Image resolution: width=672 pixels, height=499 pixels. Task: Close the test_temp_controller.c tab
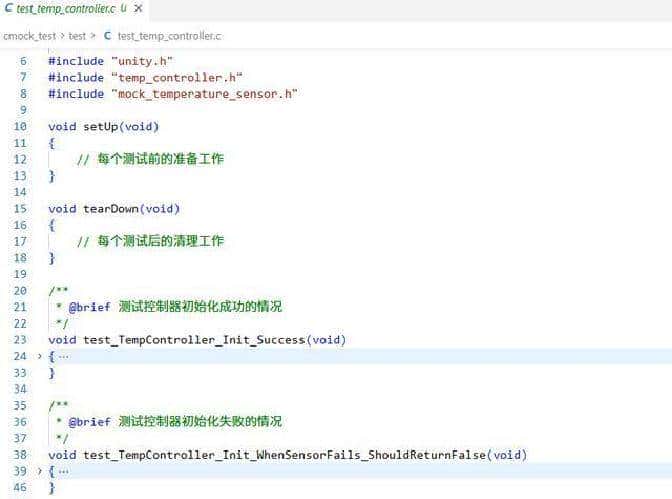[x=138, y=8]
